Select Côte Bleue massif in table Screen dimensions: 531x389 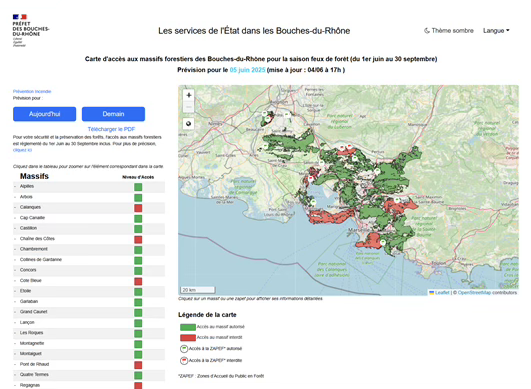tap(89, 281)
